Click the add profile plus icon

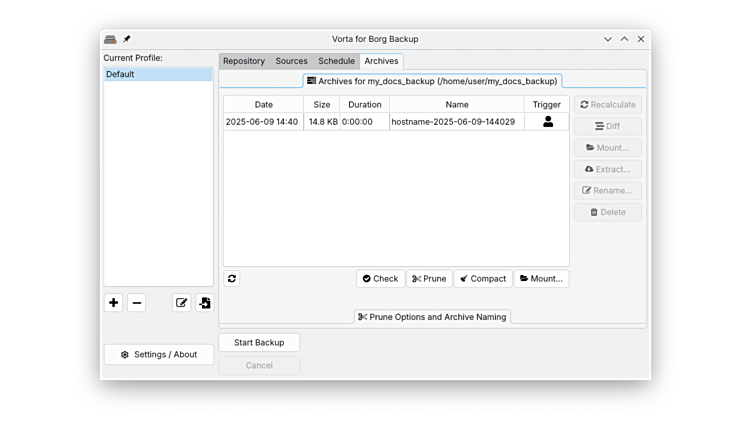pos(114,303)
